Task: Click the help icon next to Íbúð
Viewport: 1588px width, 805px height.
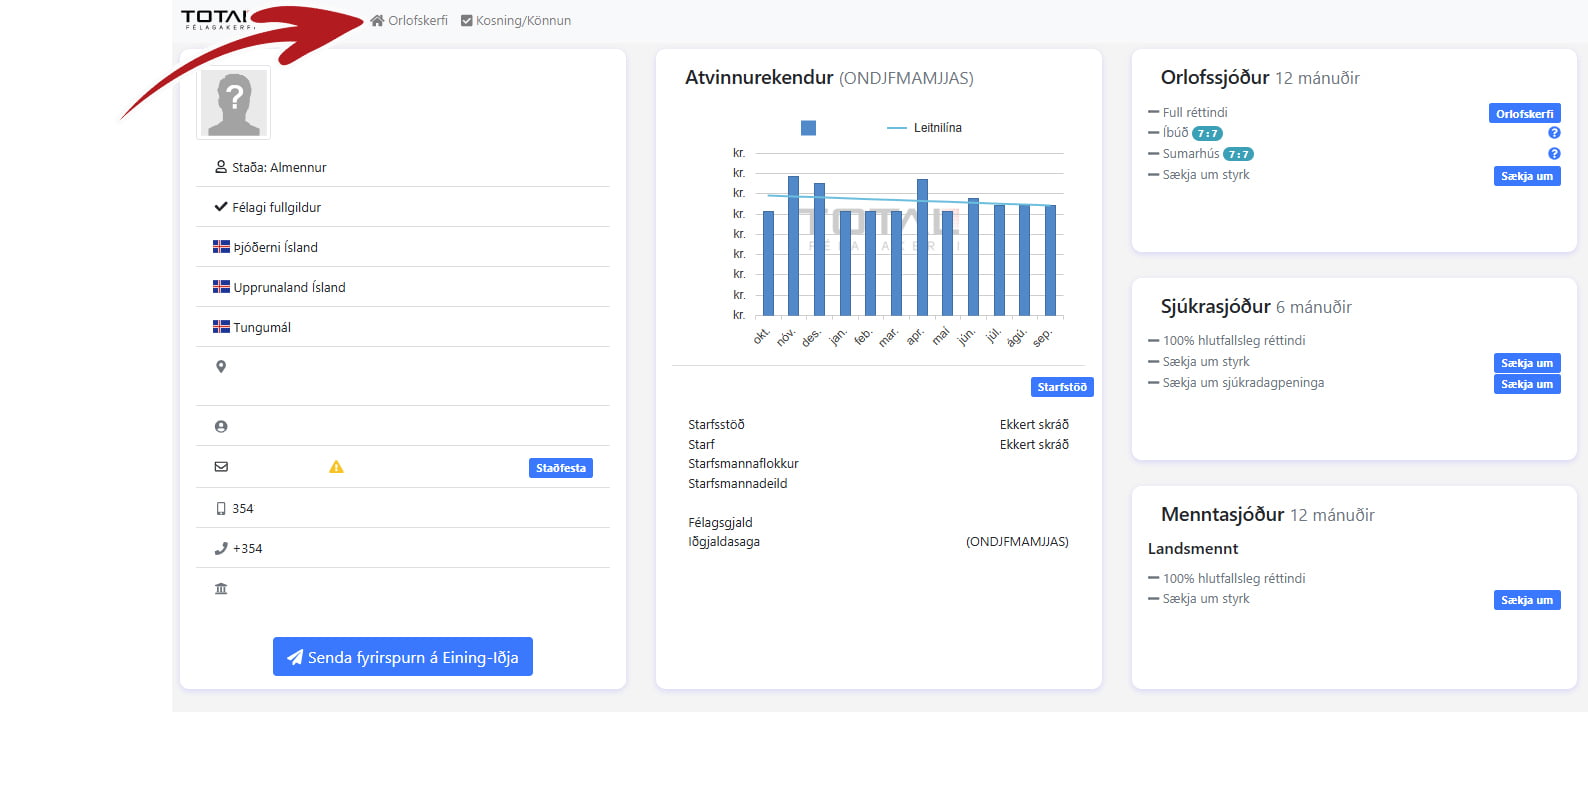Action: (1554, 133)
